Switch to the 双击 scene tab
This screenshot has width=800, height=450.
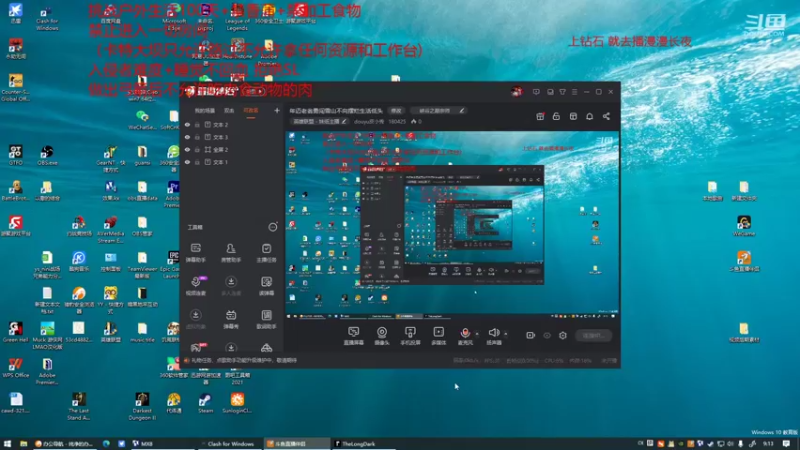point(229,111)
